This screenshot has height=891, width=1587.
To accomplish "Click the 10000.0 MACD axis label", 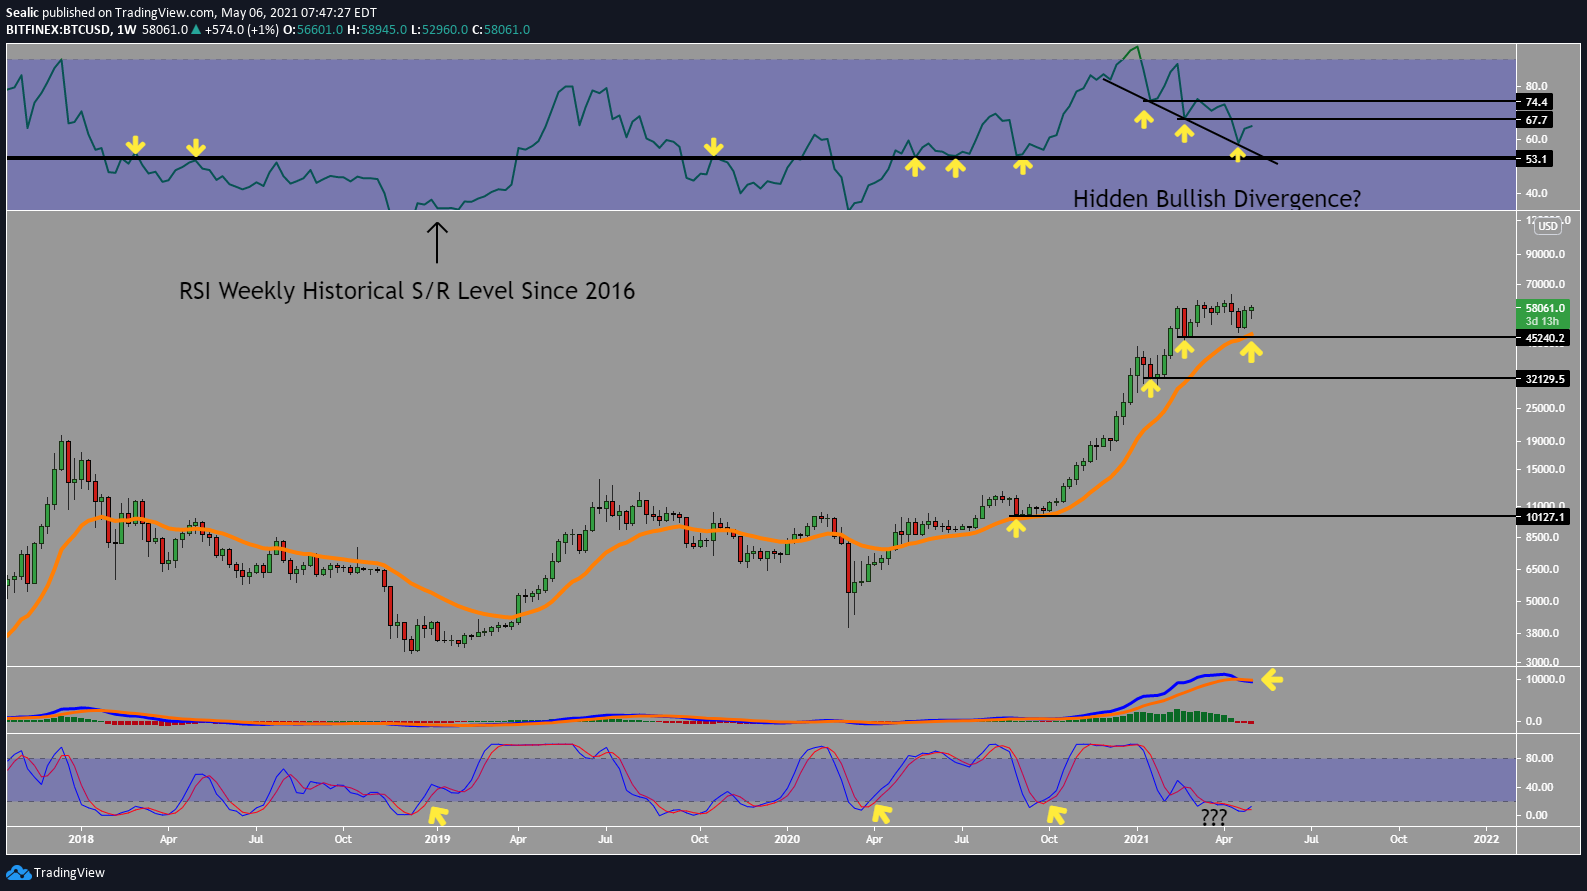I will (1545, 679).
